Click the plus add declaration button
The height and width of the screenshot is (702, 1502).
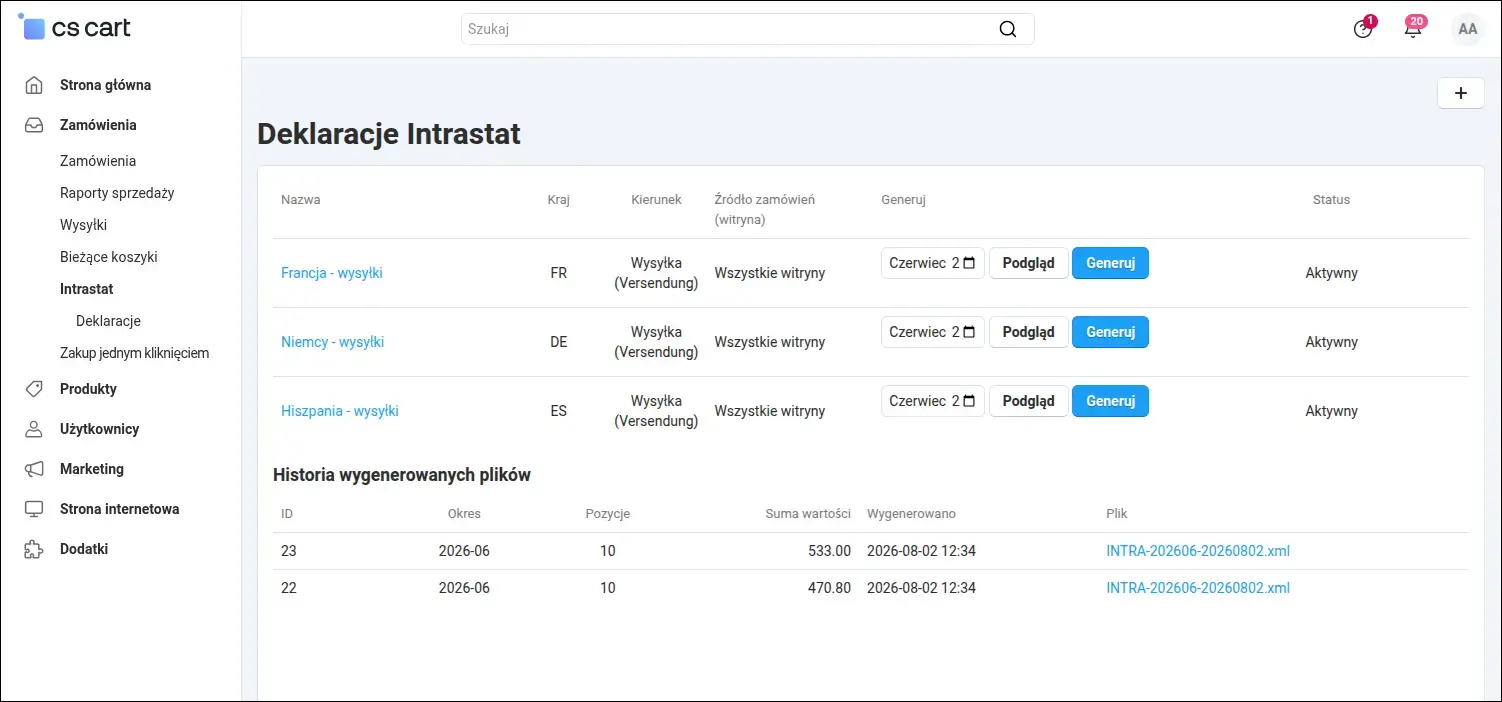tap(1461, 93)
